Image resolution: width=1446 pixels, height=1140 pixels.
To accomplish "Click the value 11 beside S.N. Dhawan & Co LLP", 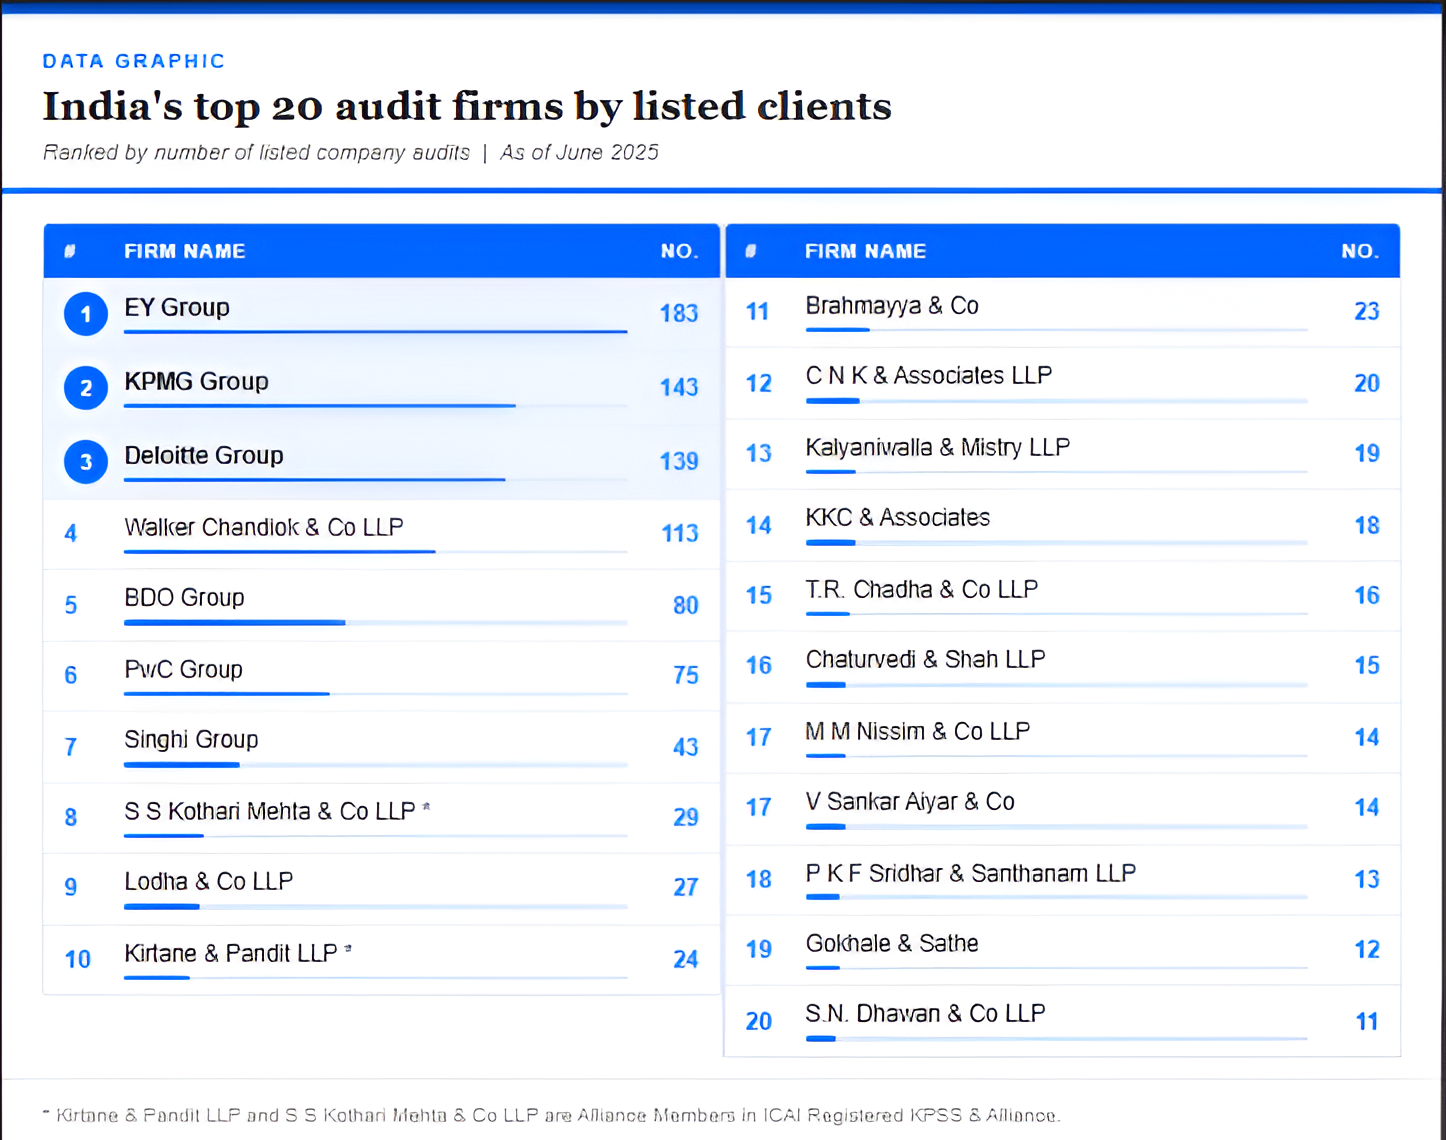I will point(1366,1021).
